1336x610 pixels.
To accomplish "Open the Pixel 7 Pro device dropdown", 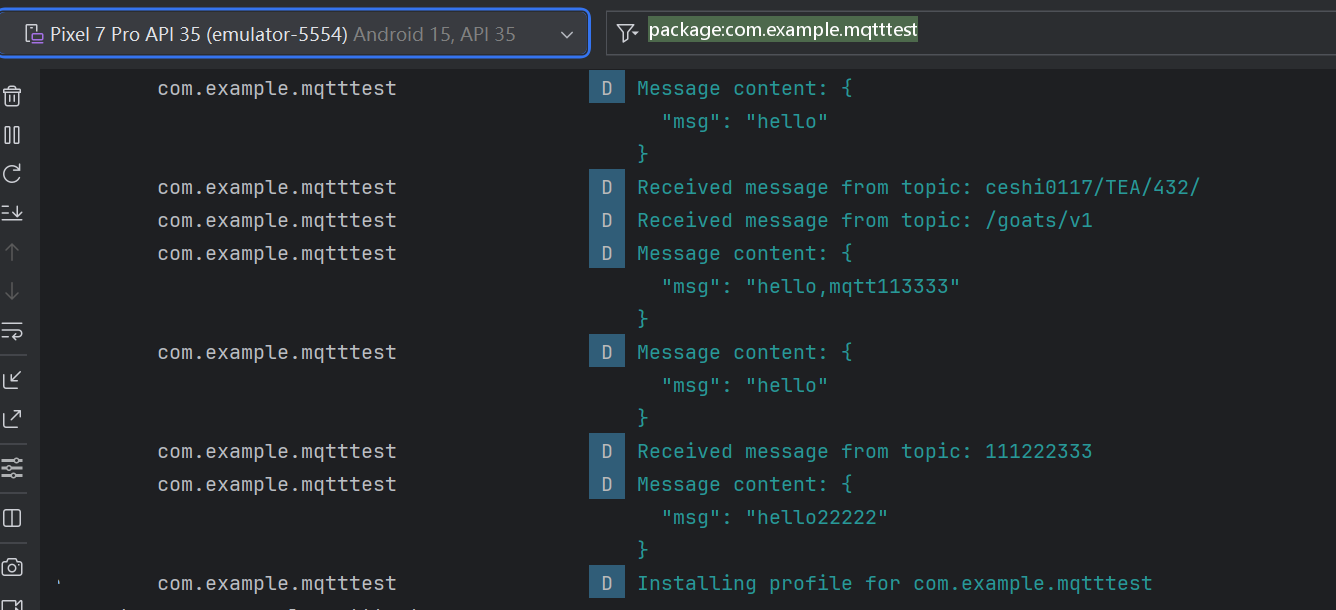I will point(294,34).
